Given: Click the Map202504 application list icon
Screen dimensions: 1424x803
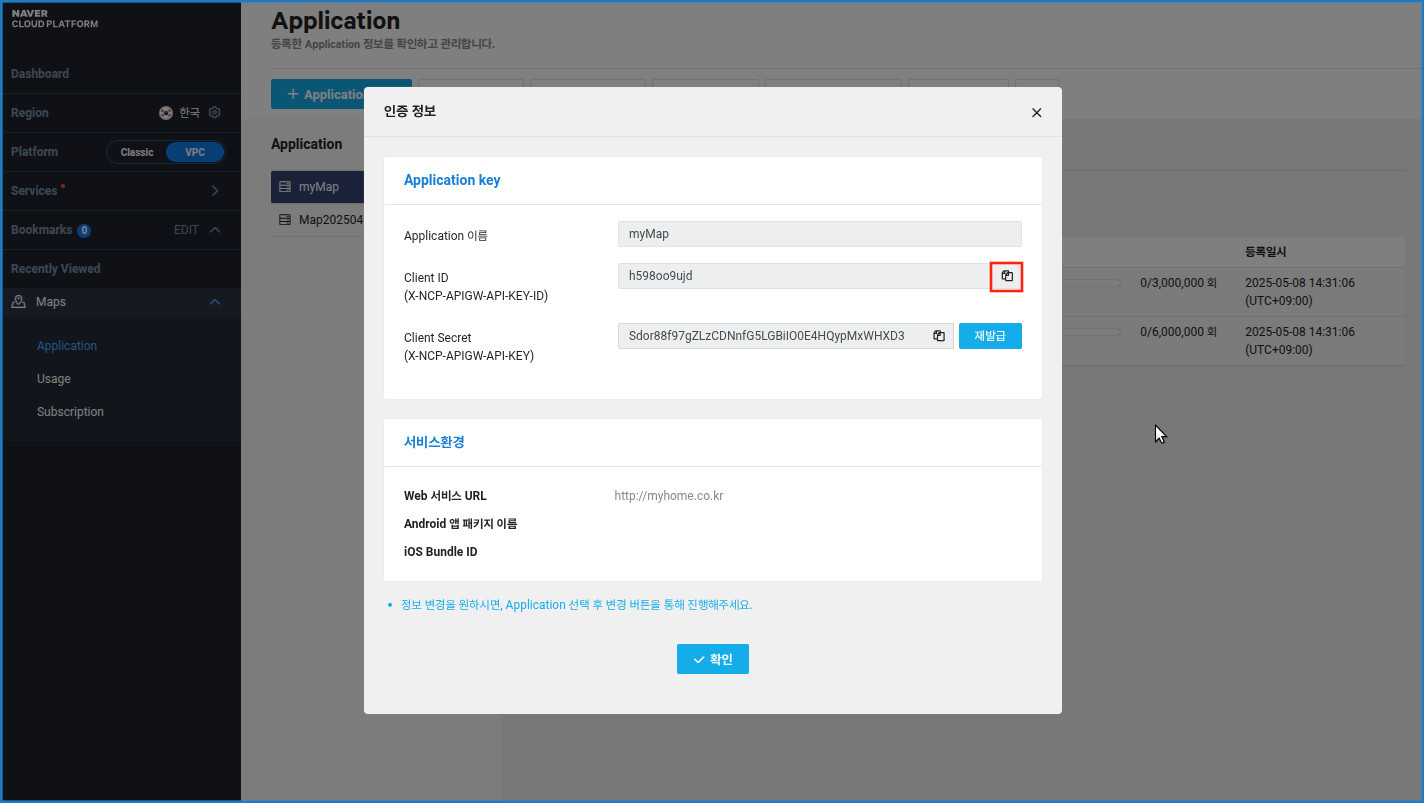Looking at the screenshot, I should (285, 219).
